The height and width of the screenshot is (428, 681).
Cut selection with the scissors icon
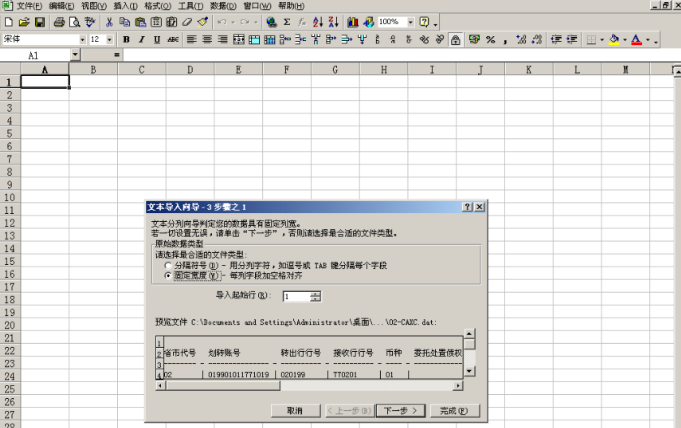point(109,22)
